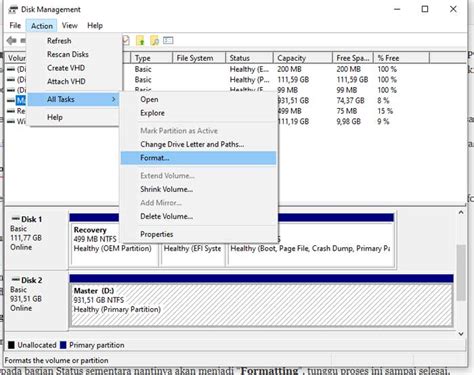Close the open Action menu
The height and width of the screenshot is (375, 474).
pos(42,26)
